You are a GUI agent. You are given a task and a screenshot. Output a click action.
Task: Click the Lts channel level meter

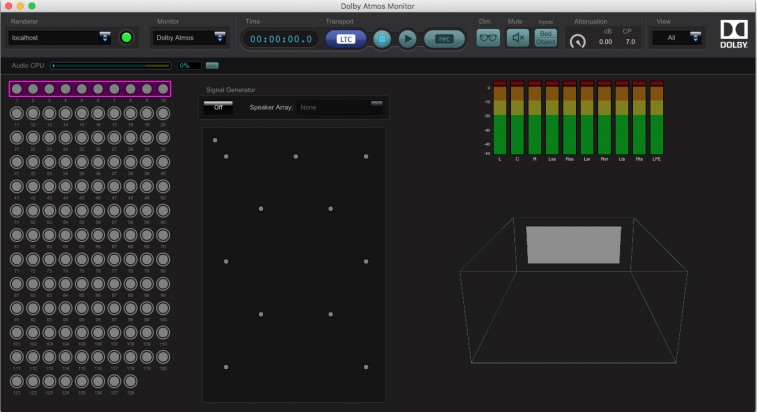622,118
